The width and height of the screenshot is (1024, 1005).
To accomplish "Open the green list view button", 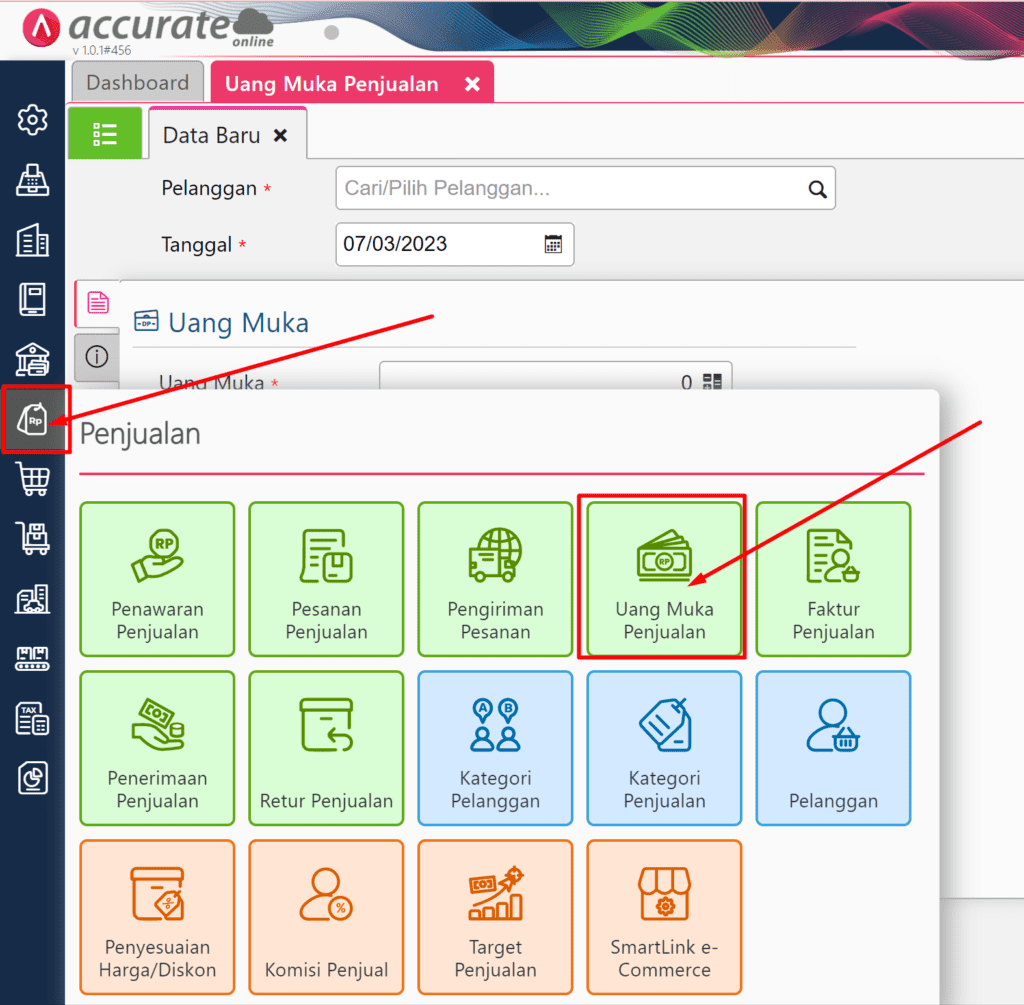I will point(105,134).
